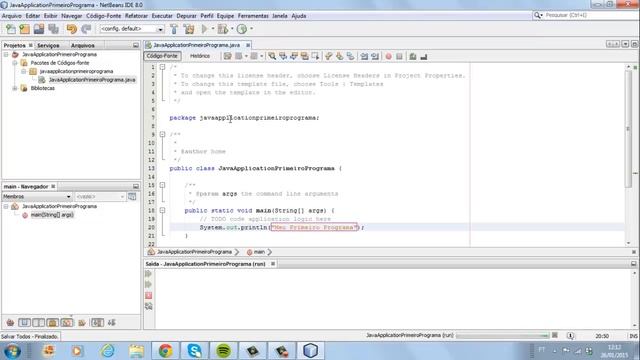Click the Pesquisar search field
The height and width of the screenshot is (360, 640).
[590, 15]
